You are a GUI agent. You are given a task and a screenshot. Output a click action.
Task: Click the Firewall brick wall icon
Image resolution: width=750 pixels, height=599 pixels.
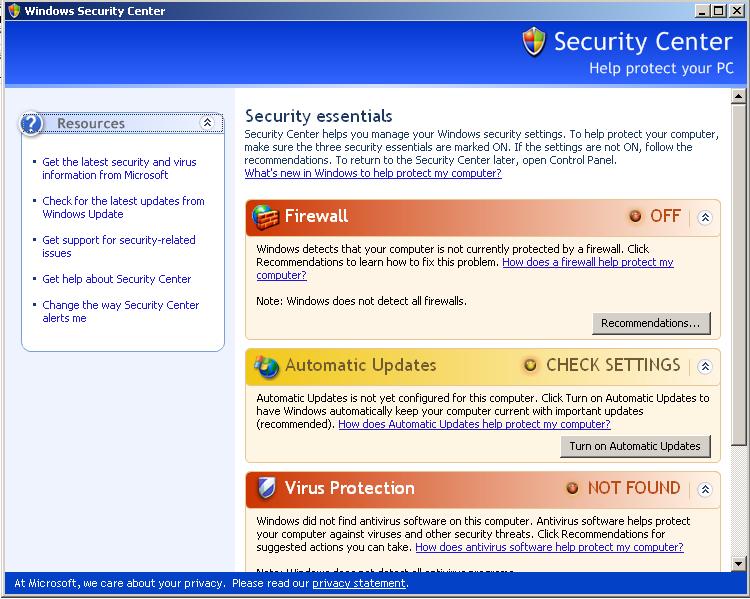(265, 217)
